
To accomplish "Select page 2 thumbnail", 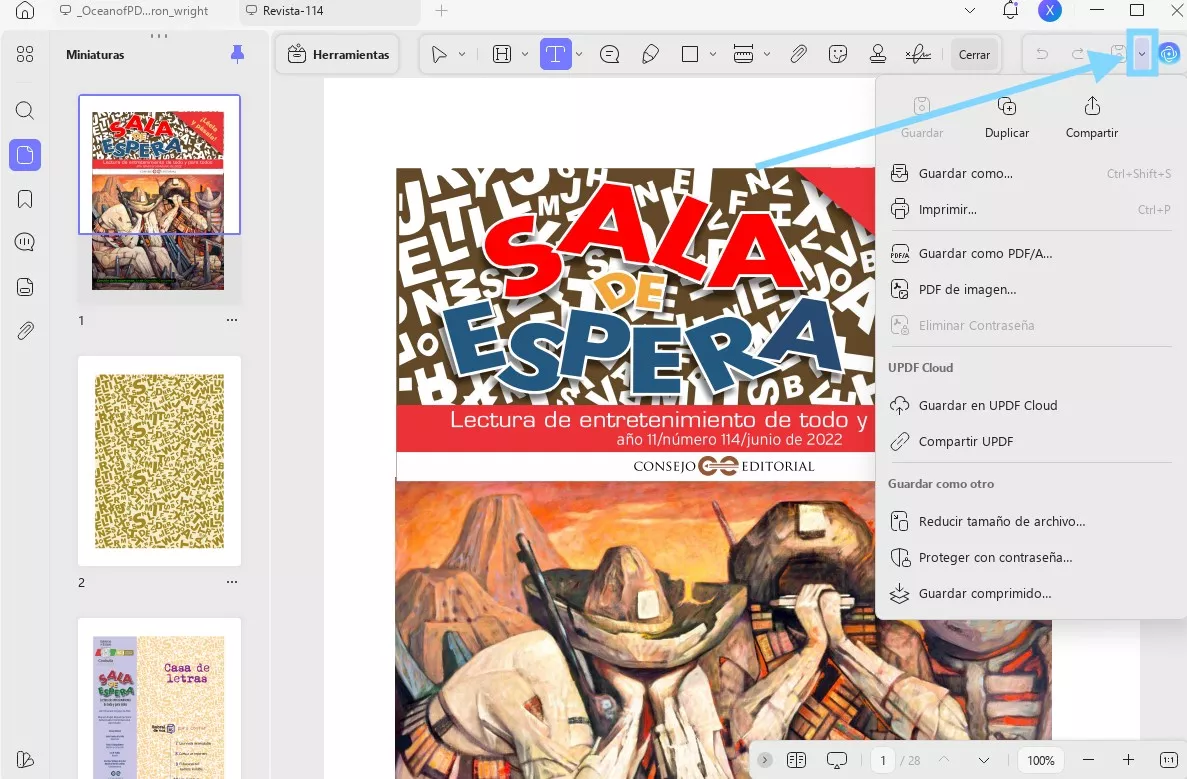I will 159,461.
